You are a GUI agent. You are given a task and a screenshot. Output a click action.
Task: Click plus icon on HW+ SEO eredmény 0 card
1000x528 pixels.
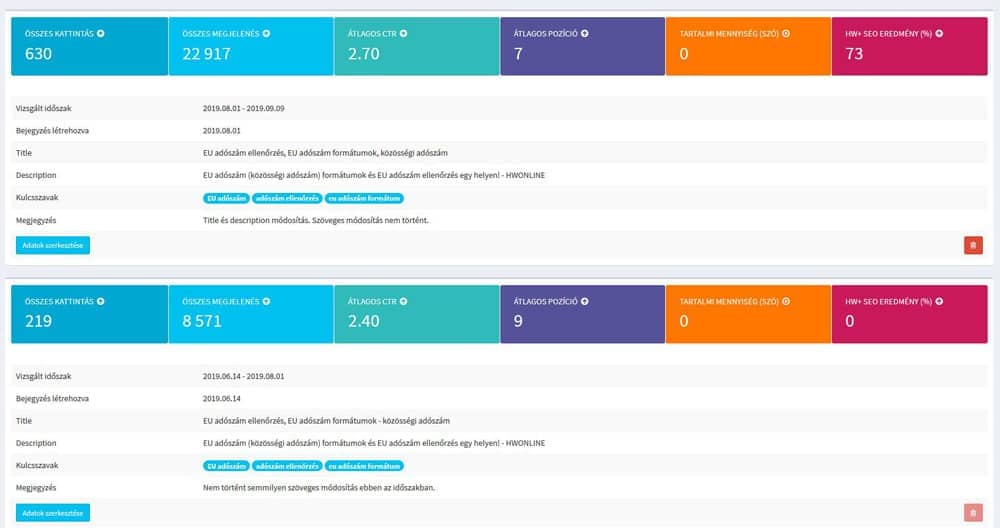coord(939,302)
